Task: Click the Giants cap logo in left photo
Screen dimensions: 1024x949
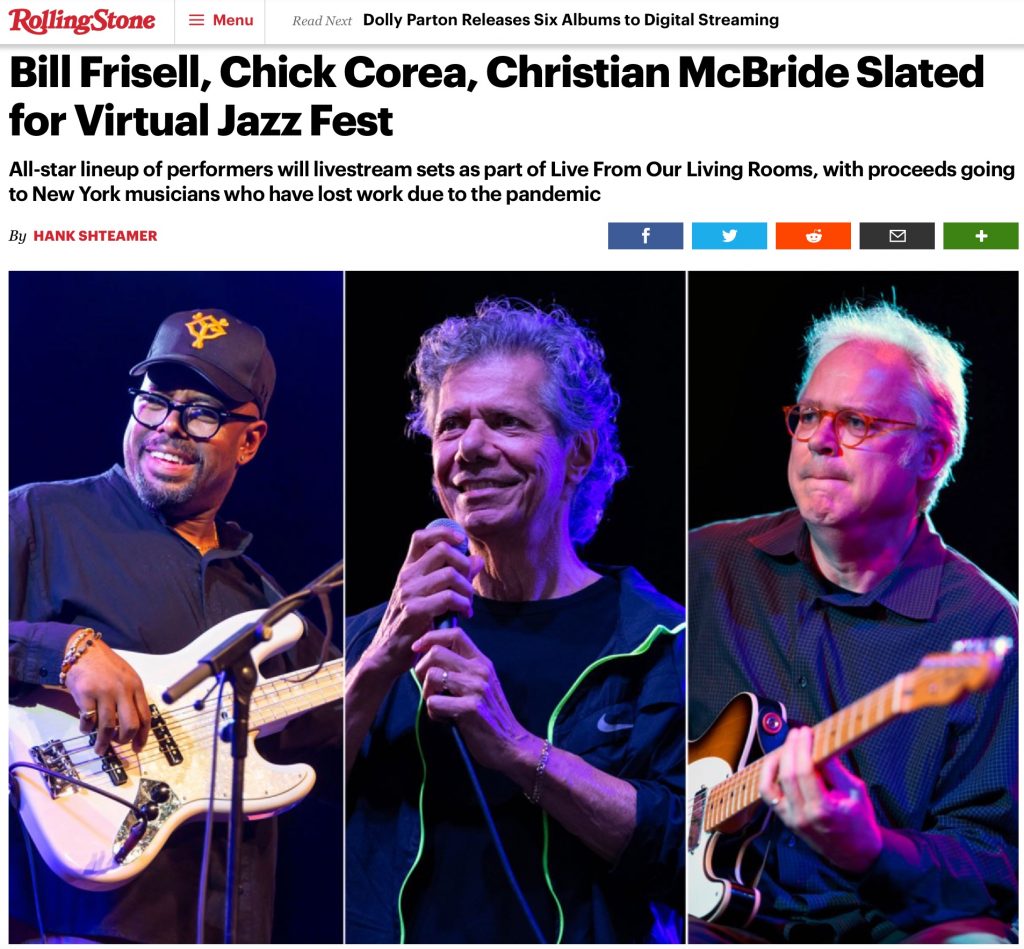Action: click(x=206, y=330)
